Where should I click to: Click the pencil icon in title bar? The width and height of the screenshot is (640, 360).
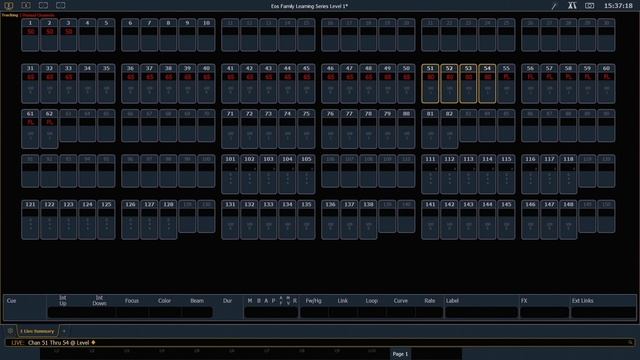[554, 6]
